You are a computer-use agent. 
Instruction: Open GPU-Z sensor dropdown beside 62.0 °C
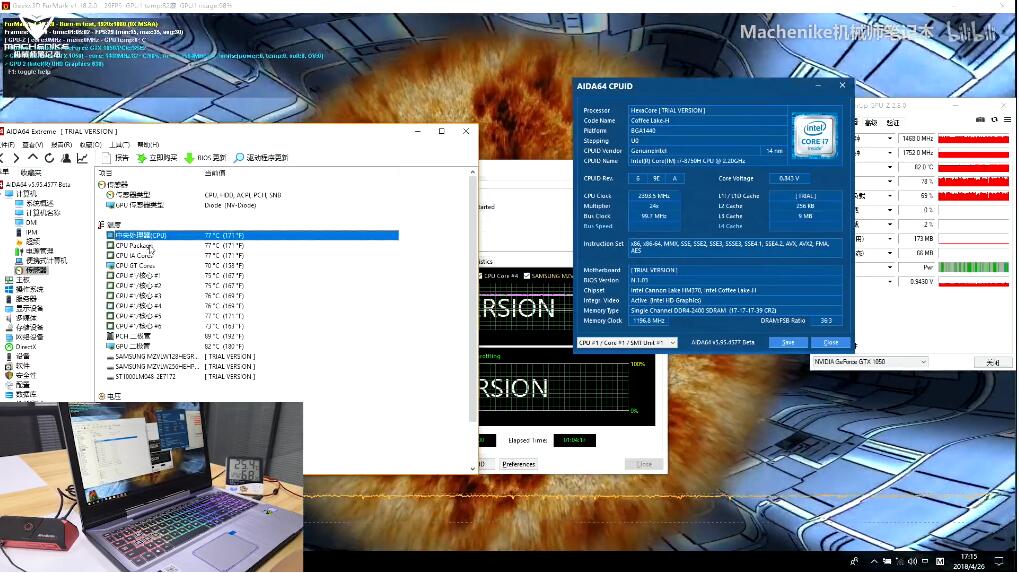tap(890, 167)
